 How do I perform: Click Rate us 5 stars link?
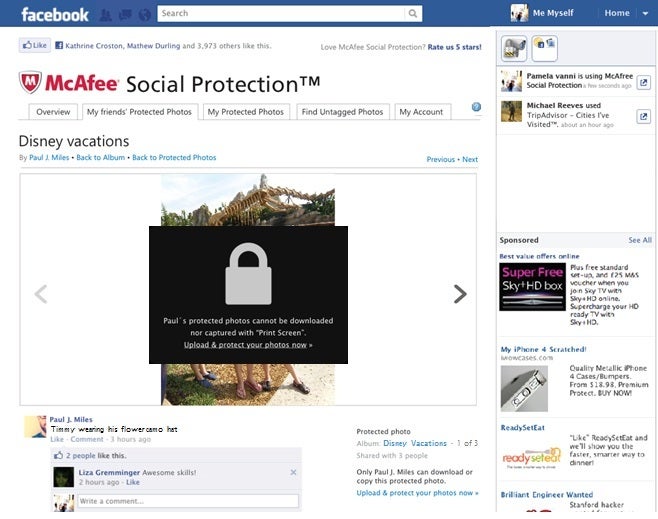[454, 47]
